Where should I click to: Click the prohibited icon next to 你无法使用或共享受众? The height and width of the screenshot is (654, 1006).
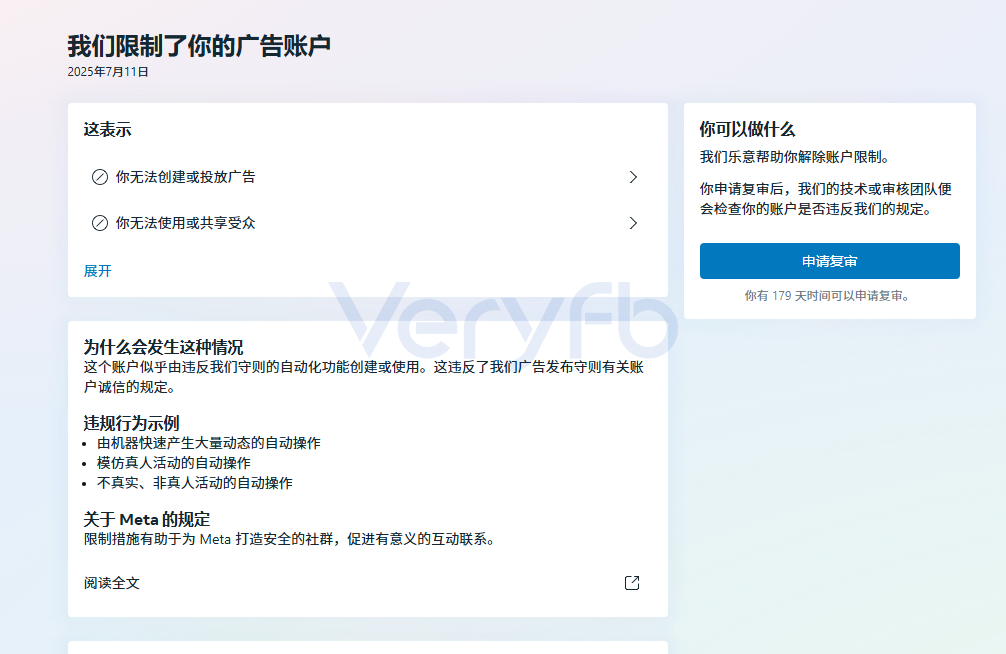coord(99,223)
